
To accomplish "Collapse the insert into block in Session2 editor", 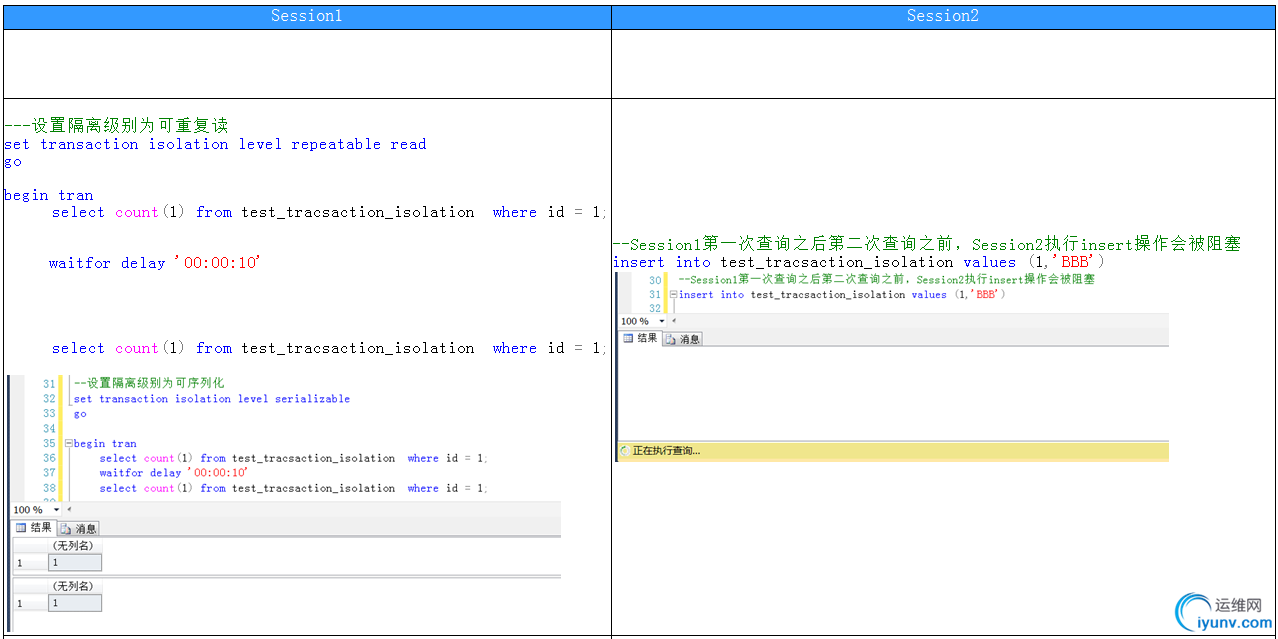I will [674, 295].
